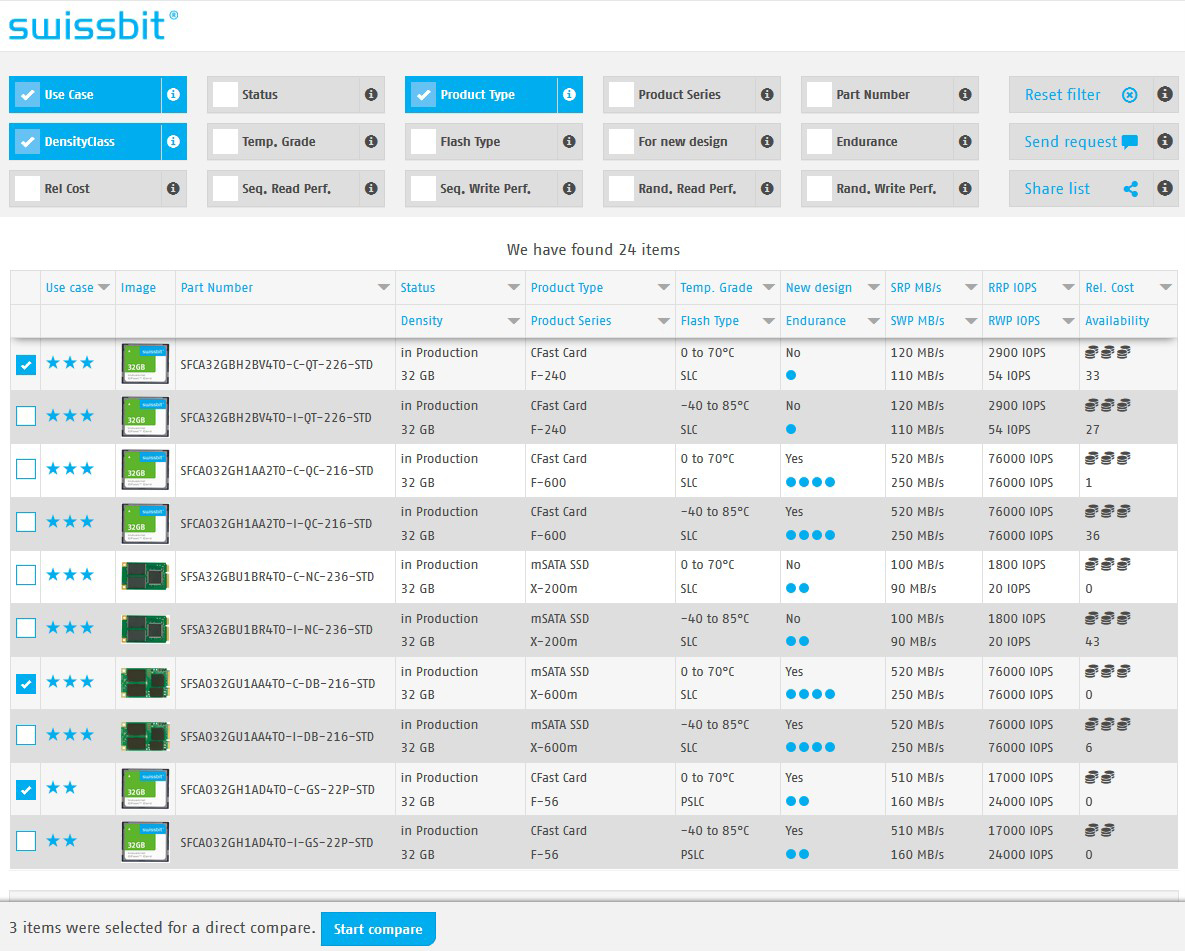Viewport: 1185px width, 951px height.
Task: Click Rel. Cost coins icon for SFCA032GH1AA2TO-C-QC-216-STD
Action: tap(1107, 459)
